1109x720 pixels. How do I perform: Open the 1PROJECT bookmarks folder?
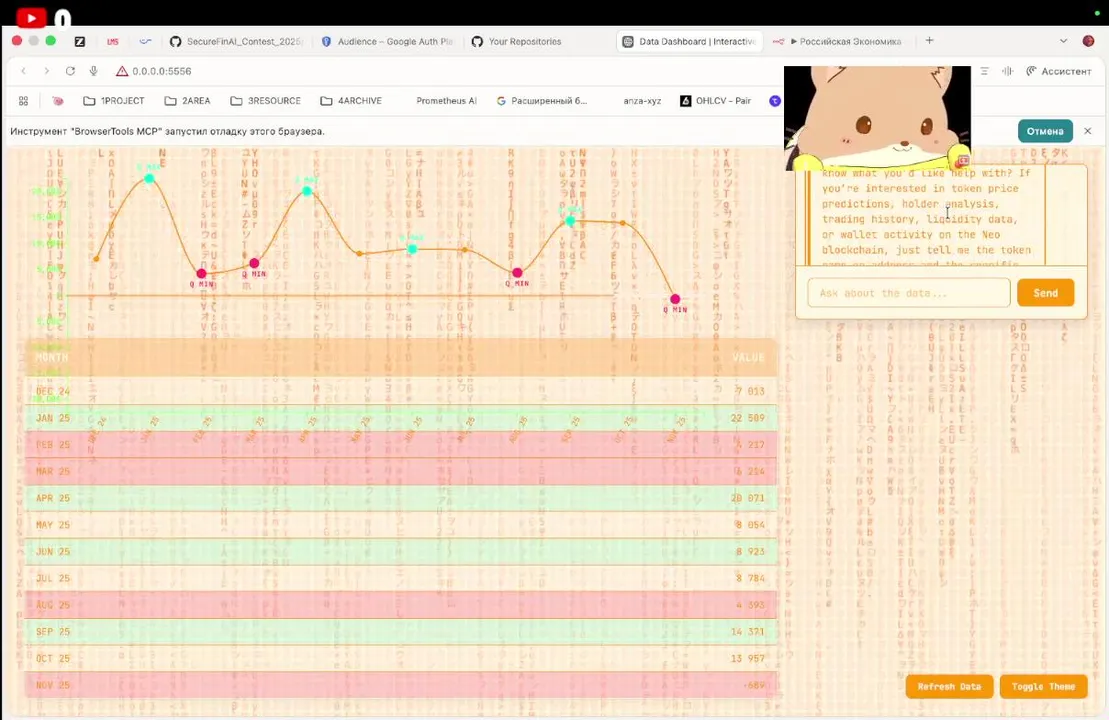click(114, 100)
